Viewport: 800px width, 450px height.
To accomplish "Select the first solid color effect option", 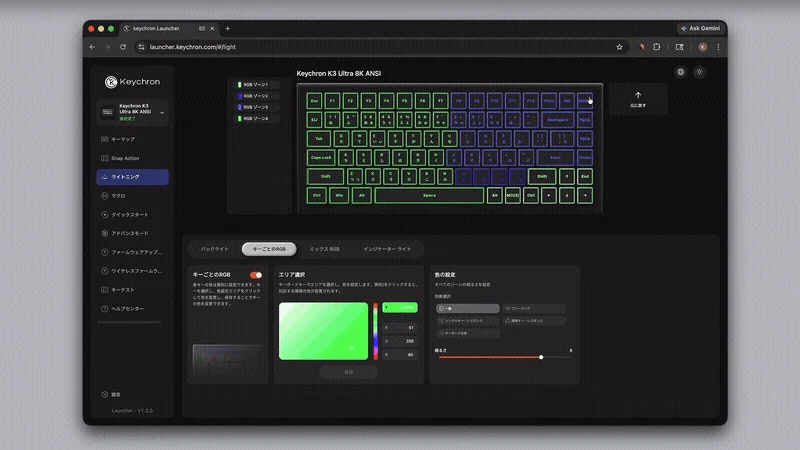I will (467, 308).
